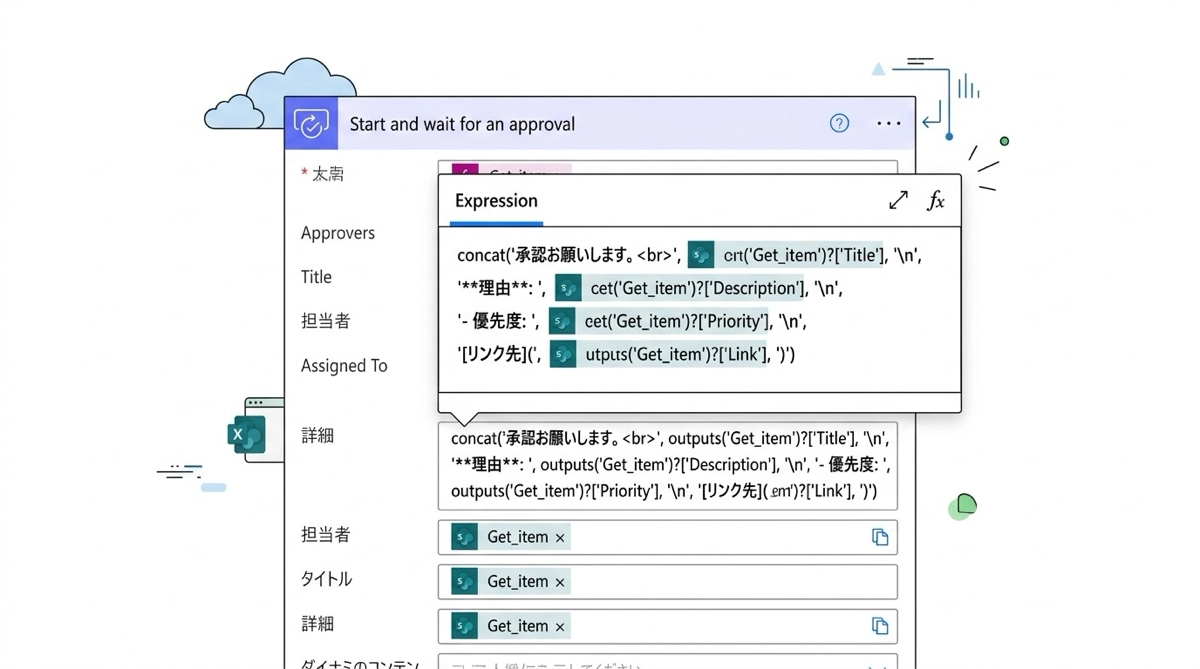
Task: Select the Link output token in the expression
Action: [x=675, y=355]
